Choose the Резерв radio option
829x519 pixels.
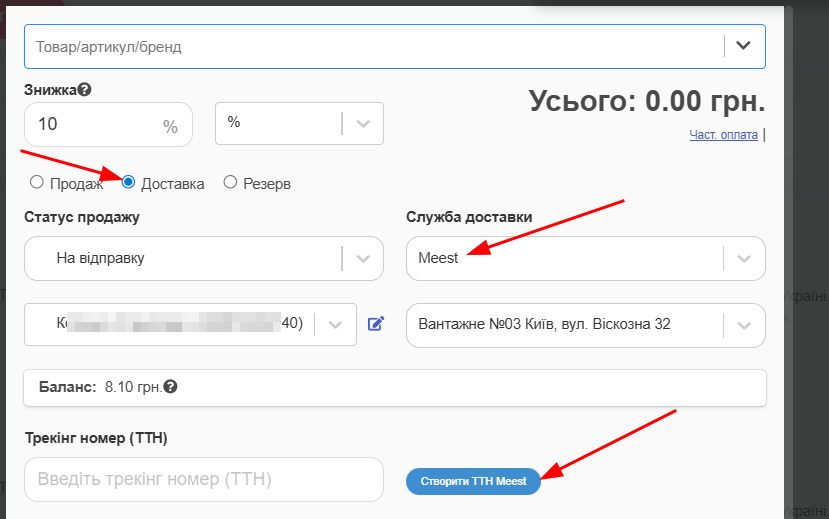(230, 183)
